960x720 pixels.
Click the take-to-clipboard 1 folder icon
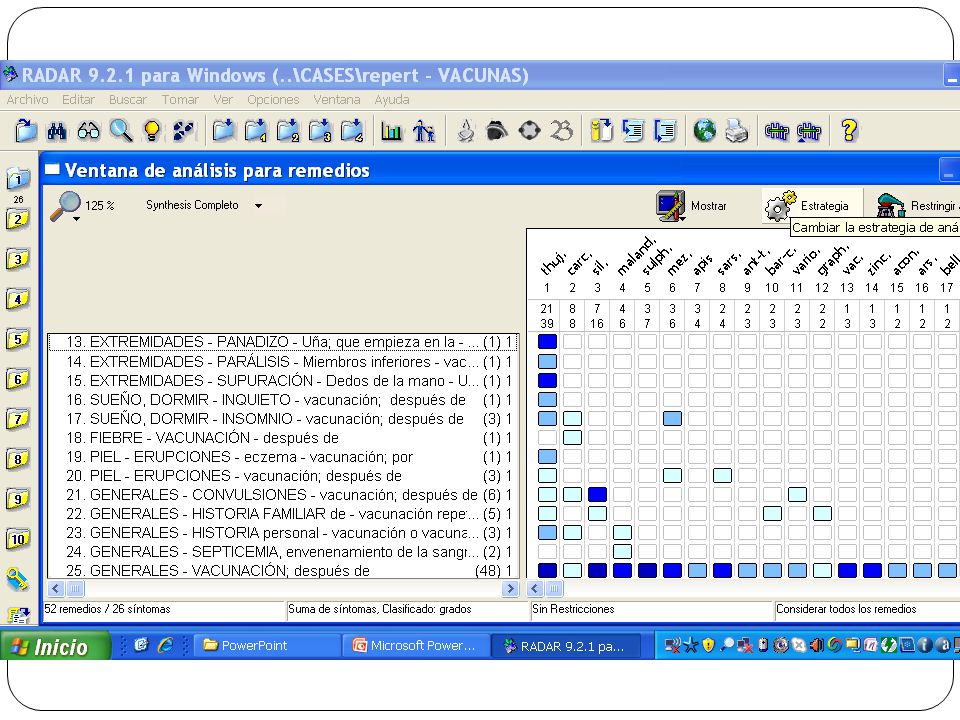coord(255,131)
